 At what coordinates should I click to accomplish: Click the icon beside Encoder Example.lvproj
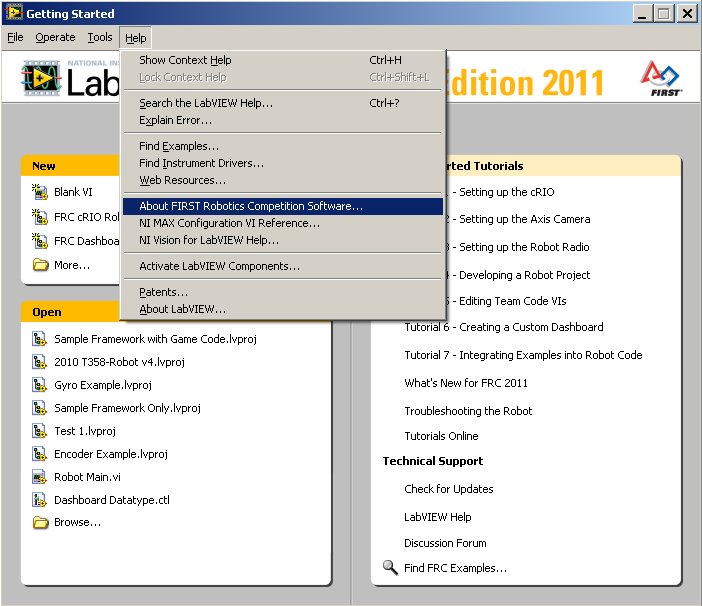tap(39, 454)
